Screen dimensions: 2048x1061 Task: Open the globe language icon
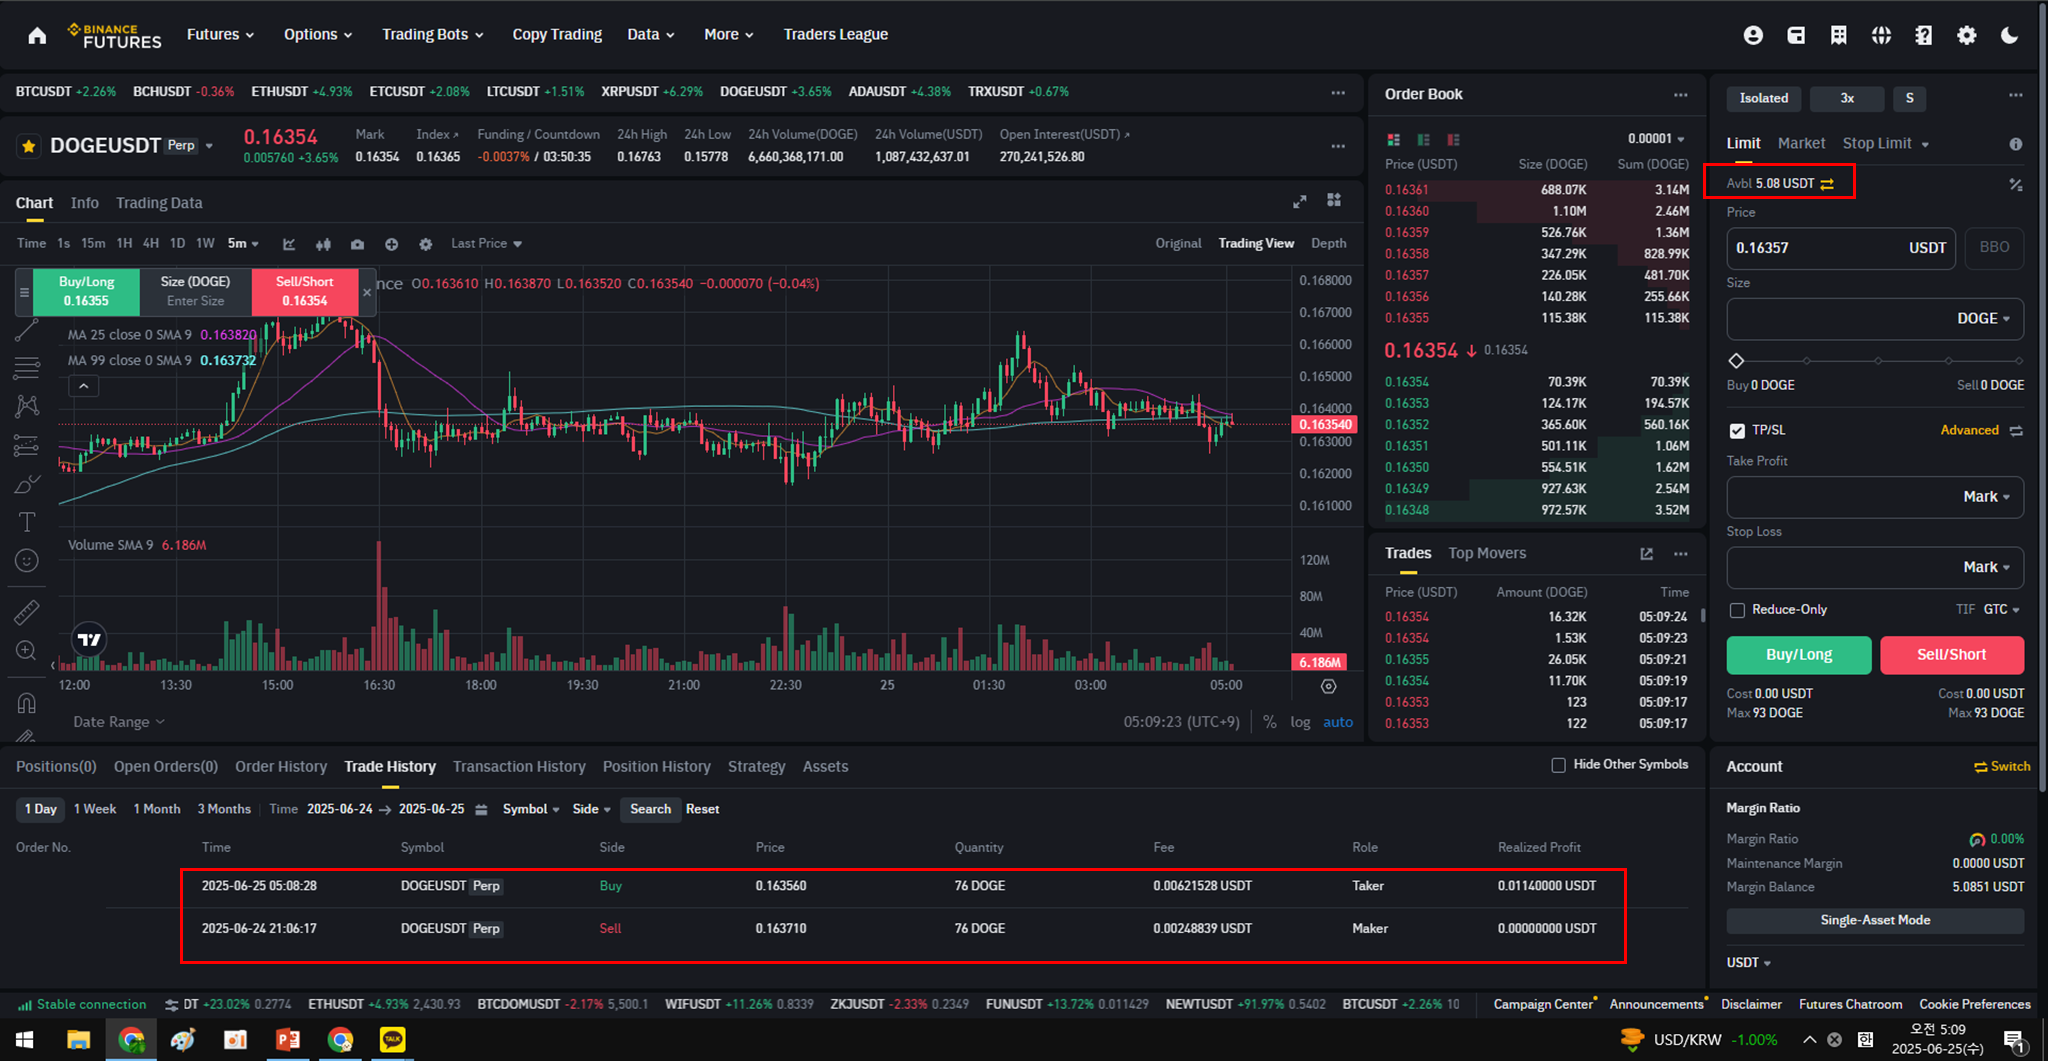point(1881,35)
